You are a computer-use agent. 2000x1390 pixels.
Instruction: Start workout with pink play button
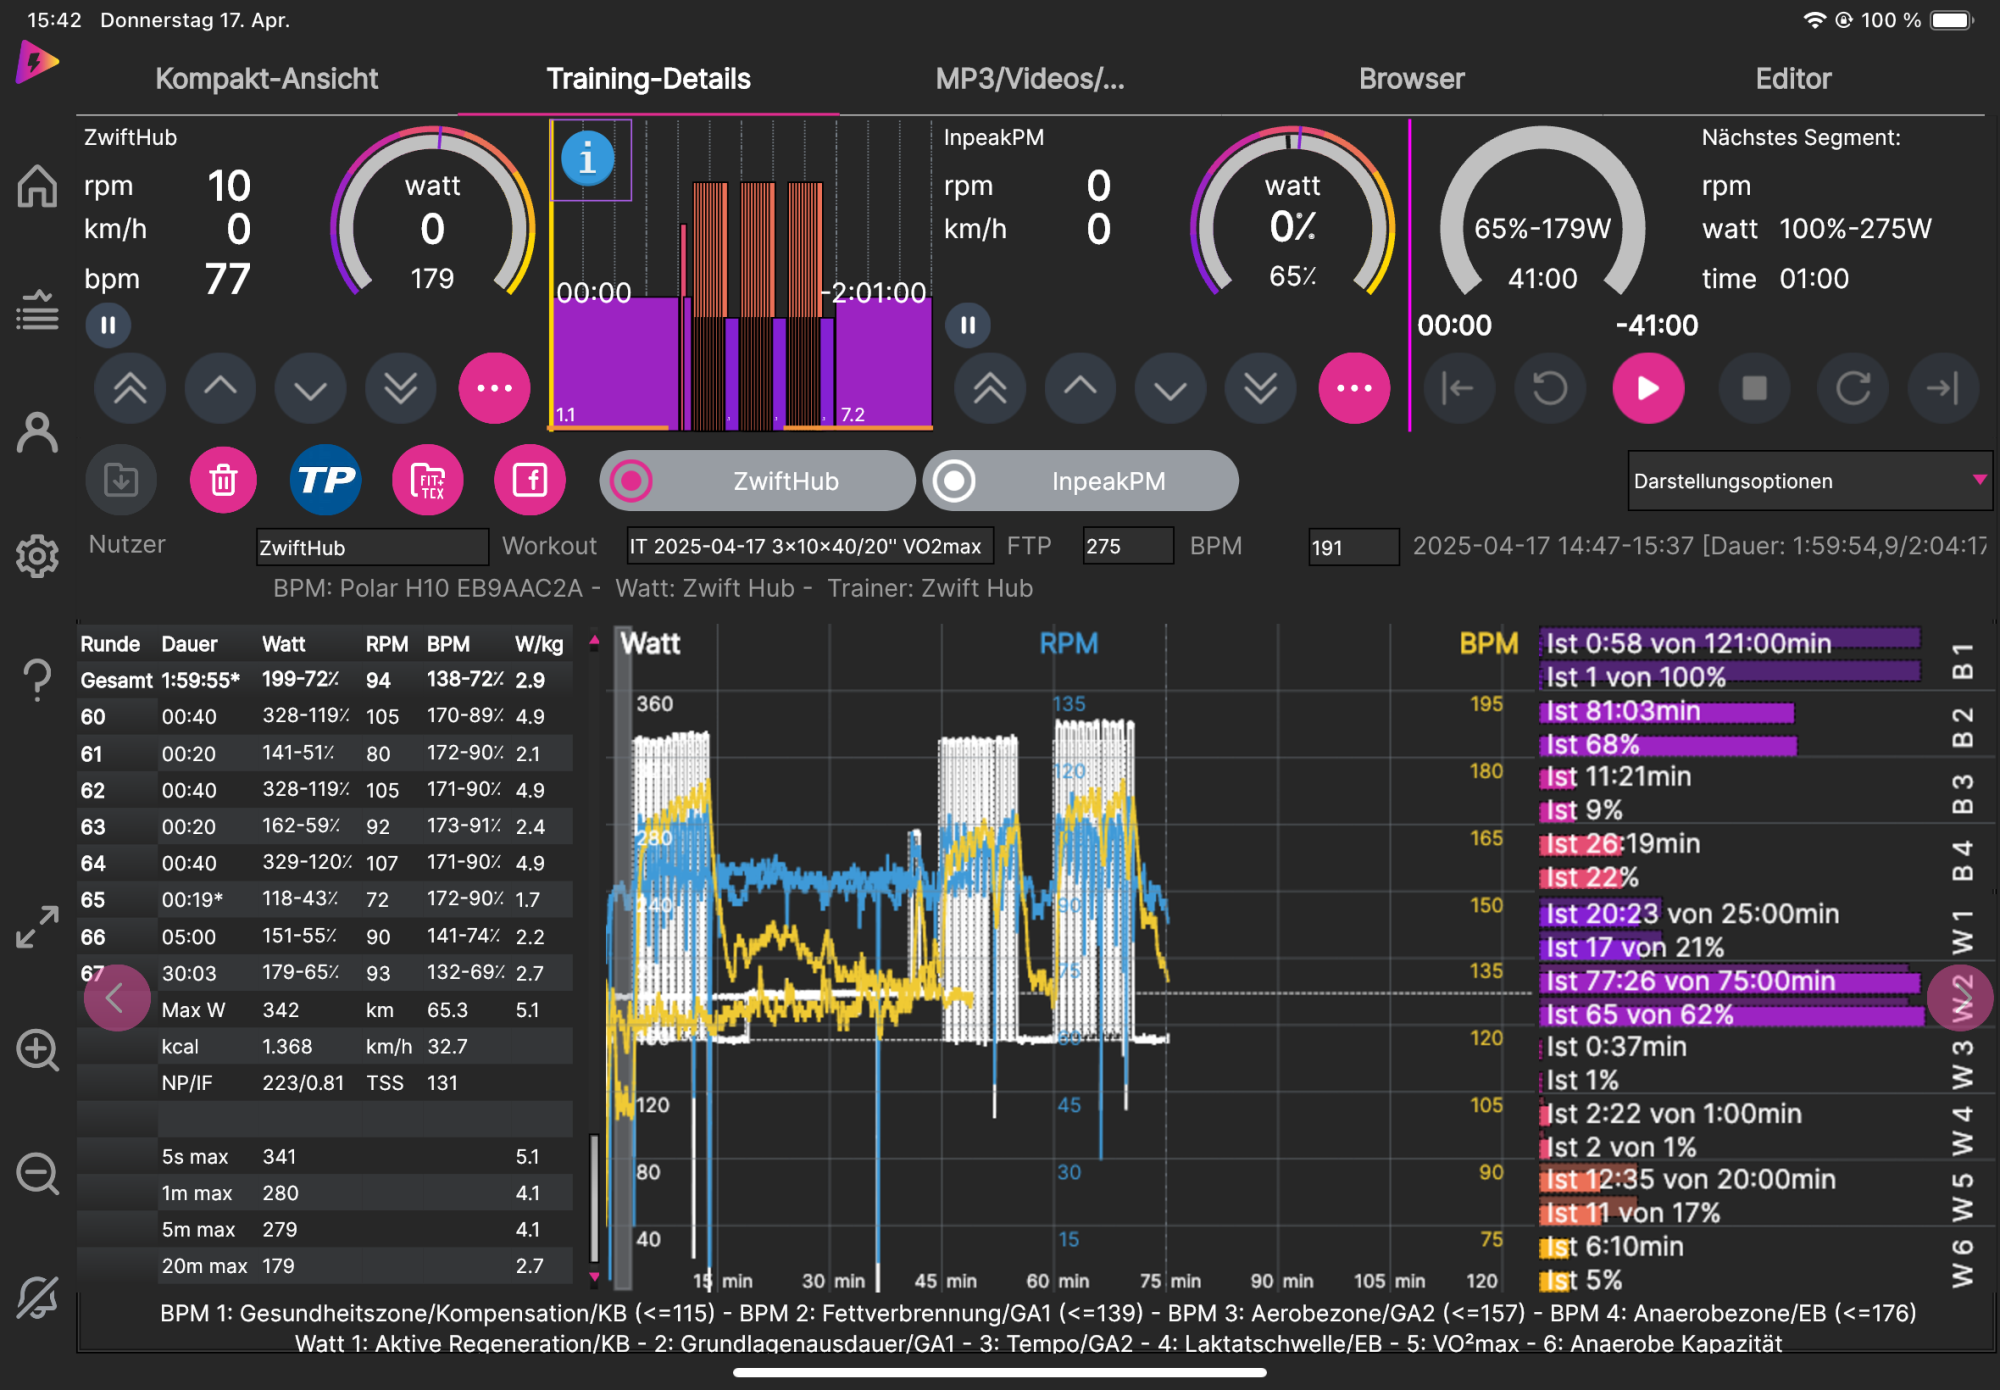coord(1648,388)
